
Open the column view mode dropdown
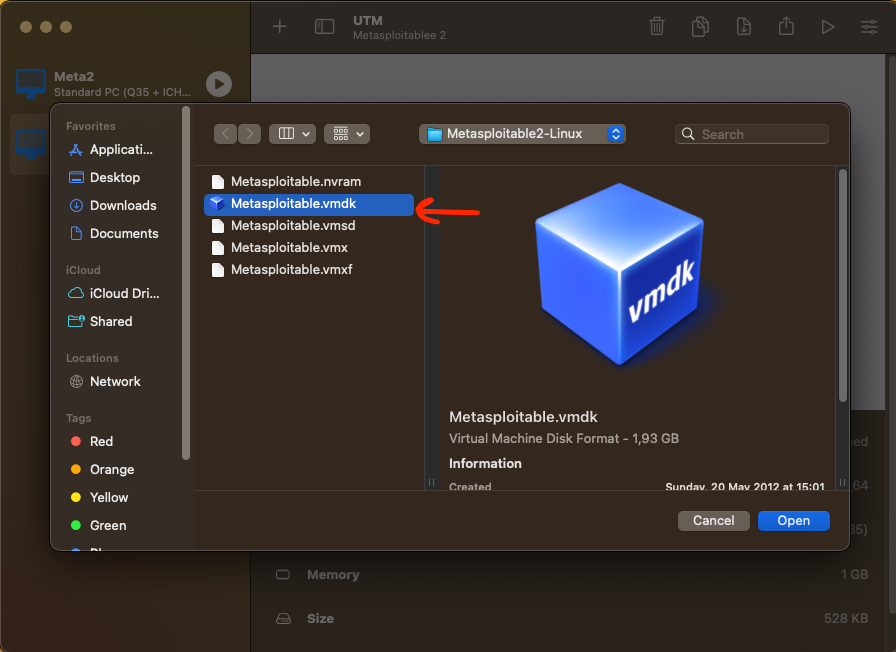293,134
